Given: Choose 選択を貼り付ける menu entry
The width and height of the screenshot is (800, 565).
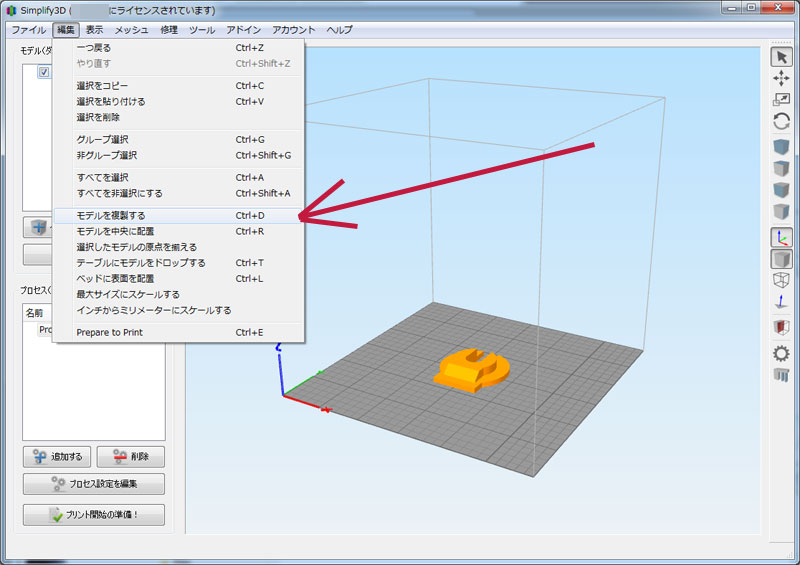Looking at the screenshot, I should point(179,102).
